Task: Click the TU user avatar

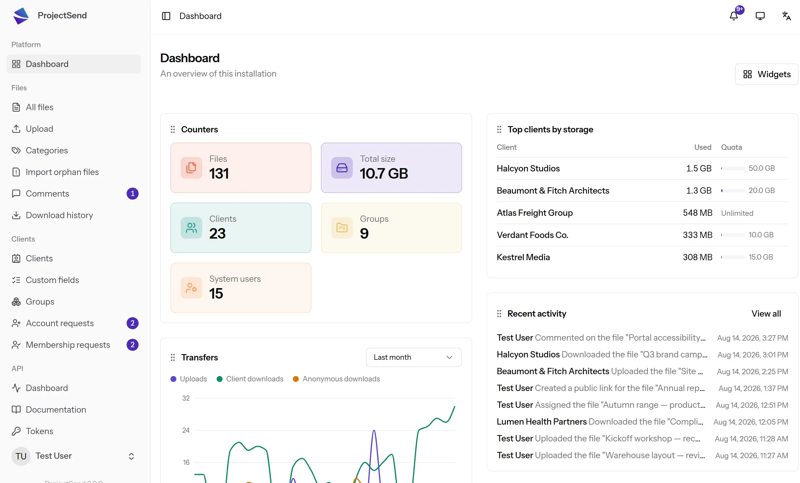Action: pyautogui.click(x=21, y=456)
